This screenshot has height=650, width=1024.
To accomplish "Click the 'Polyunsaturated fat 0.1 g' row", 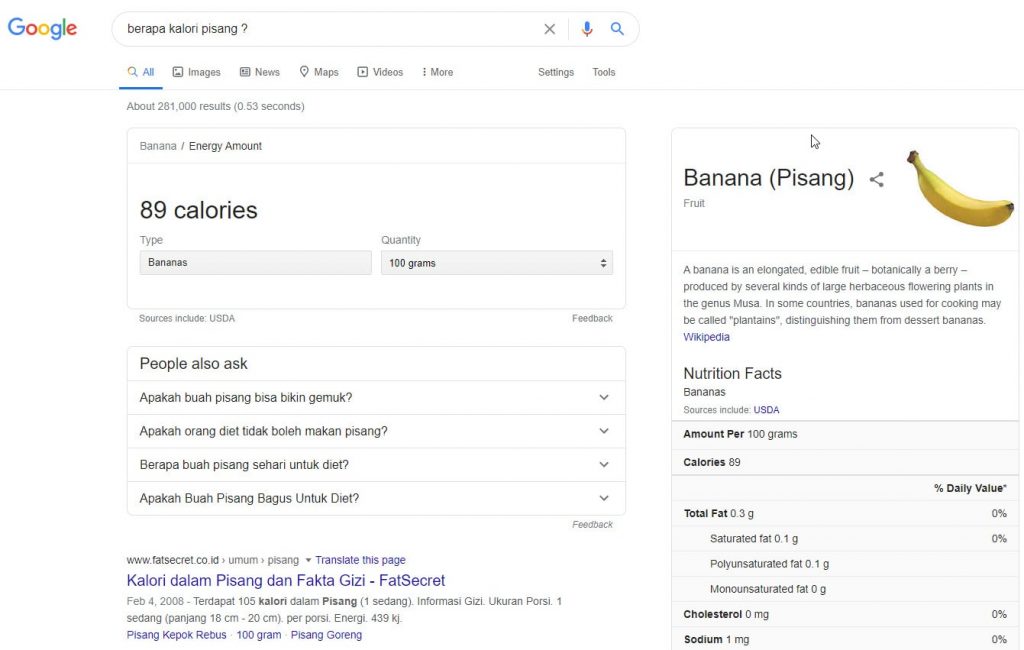I will point(845,564).
